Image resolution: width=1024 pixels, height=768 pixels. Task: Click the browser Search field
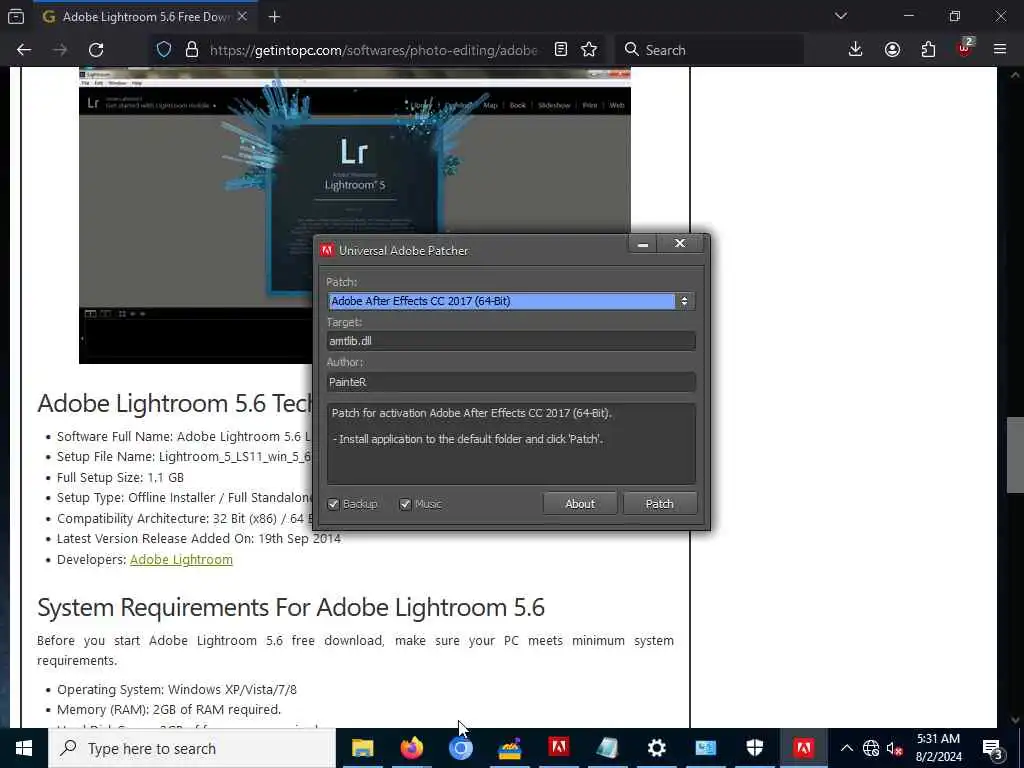709,50
